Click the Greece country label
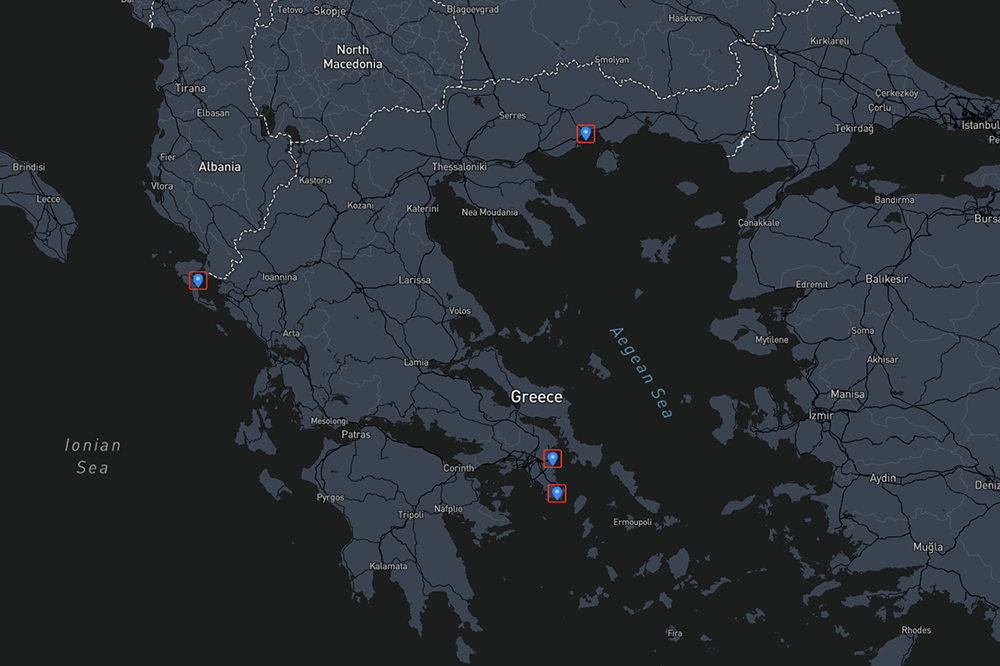The width and height of the screenshot is (1000, 666). (x=536, y=397)
